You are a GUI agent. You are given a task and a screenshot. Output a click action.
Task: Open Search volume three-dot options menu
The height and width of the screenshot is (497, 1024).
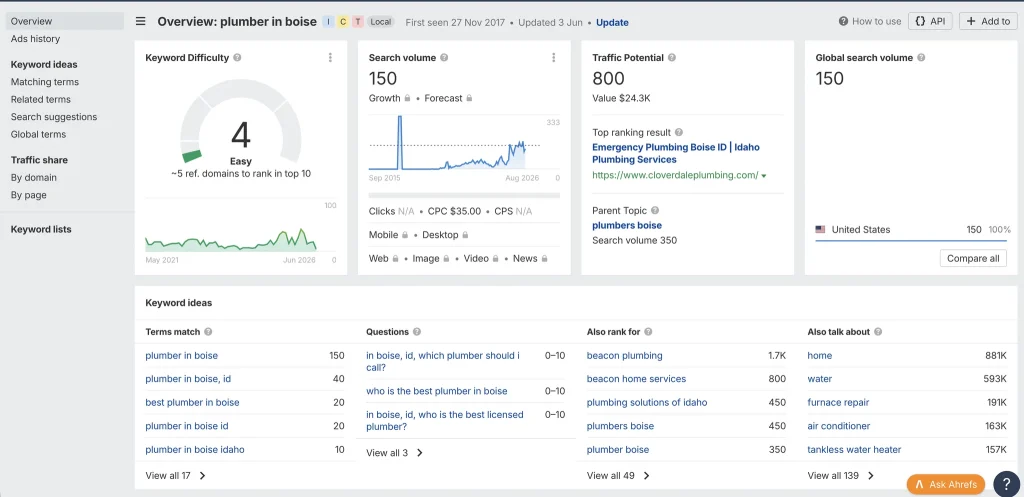pos(554,57)
